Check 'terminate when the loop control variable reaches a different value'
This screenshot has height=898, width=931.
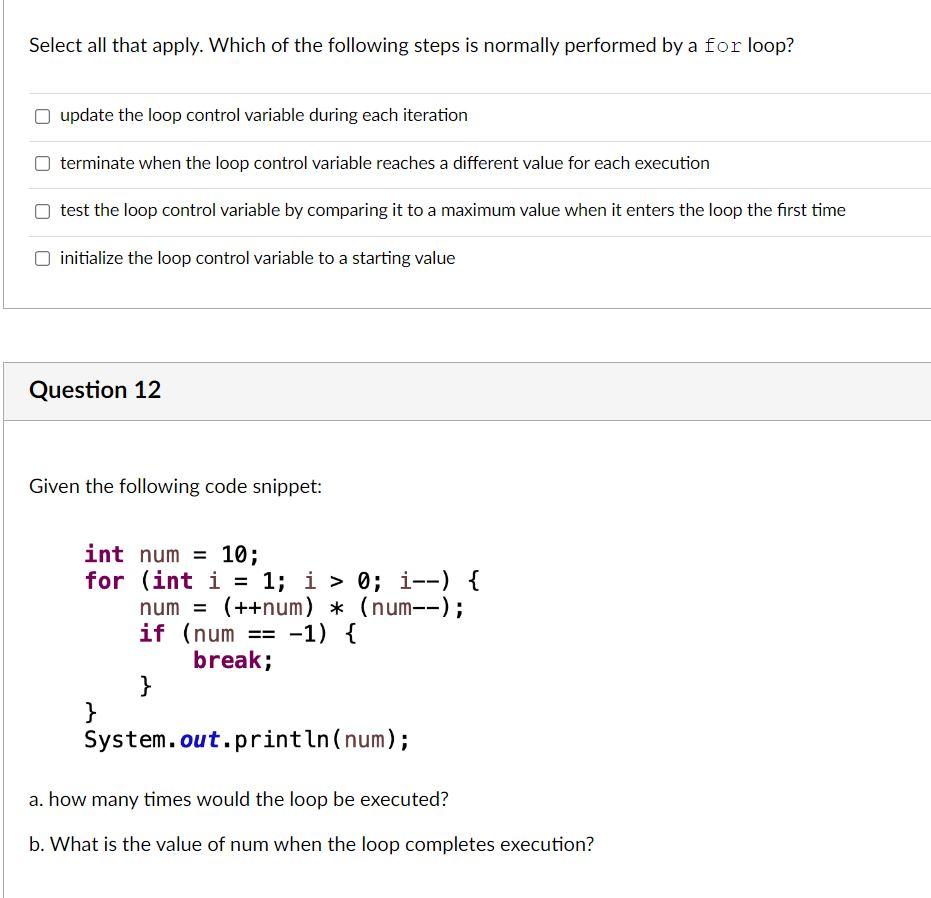coord(42,162)
